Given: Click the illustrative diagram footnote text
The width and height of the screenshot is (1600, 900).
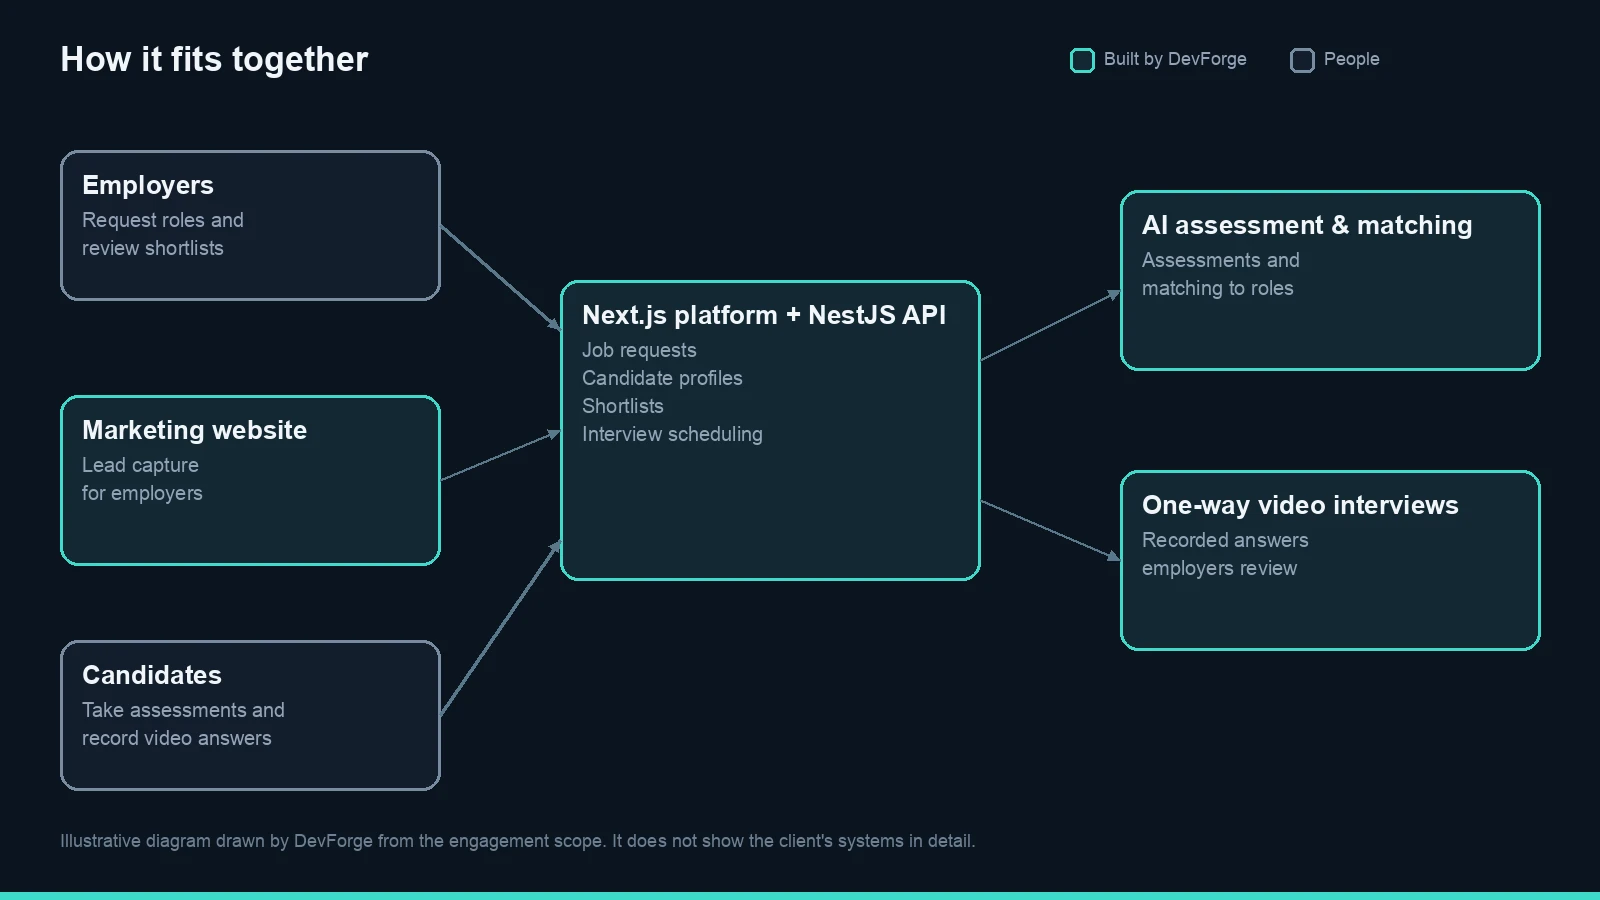Looking at the screenshot, I should point(518,841).
